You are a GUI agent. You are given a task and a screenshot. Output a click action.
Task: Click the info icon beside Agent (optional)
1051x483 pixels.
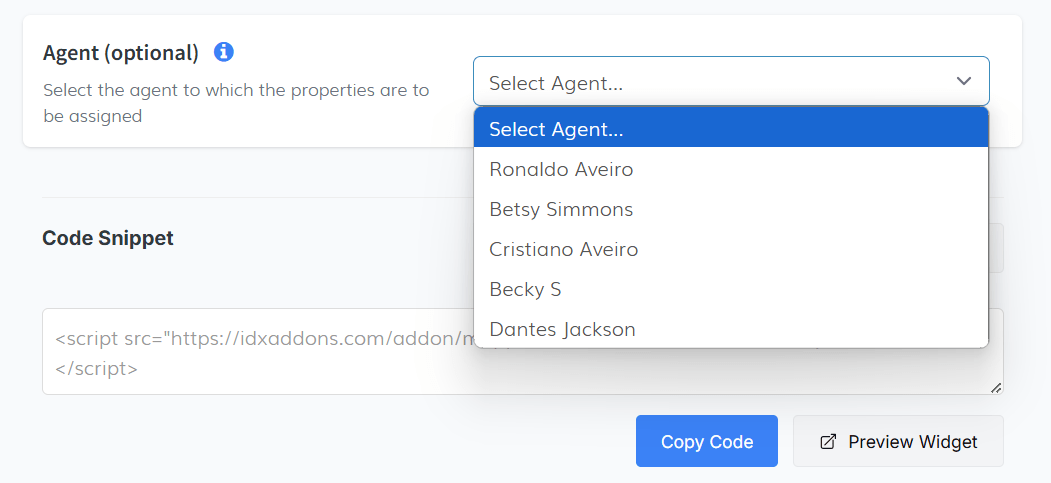tap(224, 51)
